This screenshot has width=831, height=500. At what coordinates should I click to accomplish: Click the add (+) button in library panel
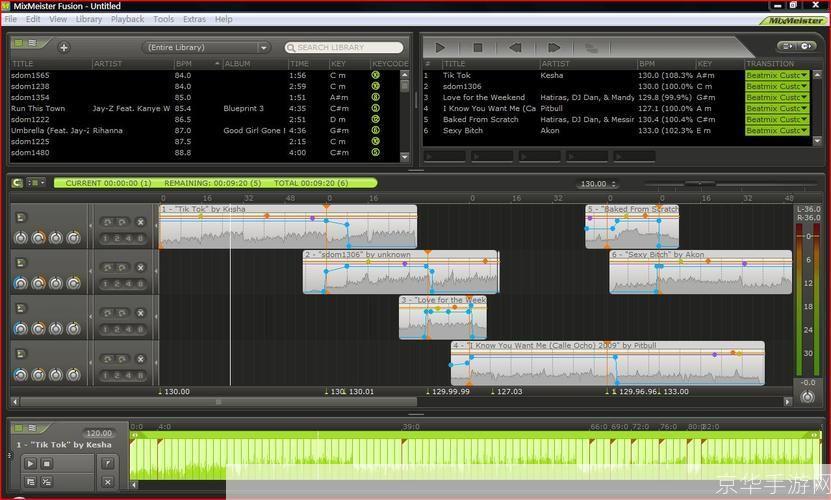64,48
